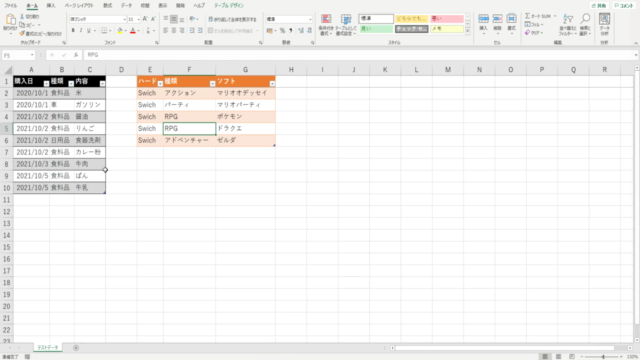The image size is (640, 360).
Task: Open filter dropdown for 購入日 column
Action: (46, 84)
